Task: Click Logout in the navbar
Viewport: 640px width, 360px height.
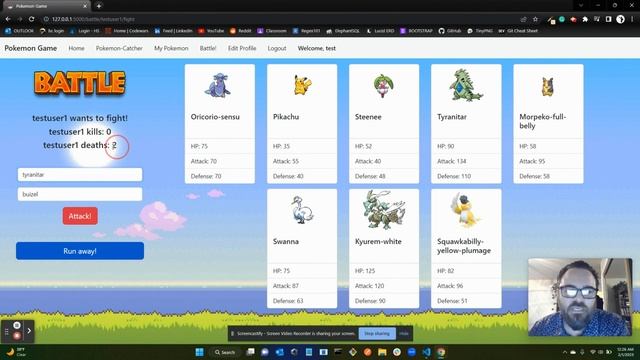Action: coord(277,48)
